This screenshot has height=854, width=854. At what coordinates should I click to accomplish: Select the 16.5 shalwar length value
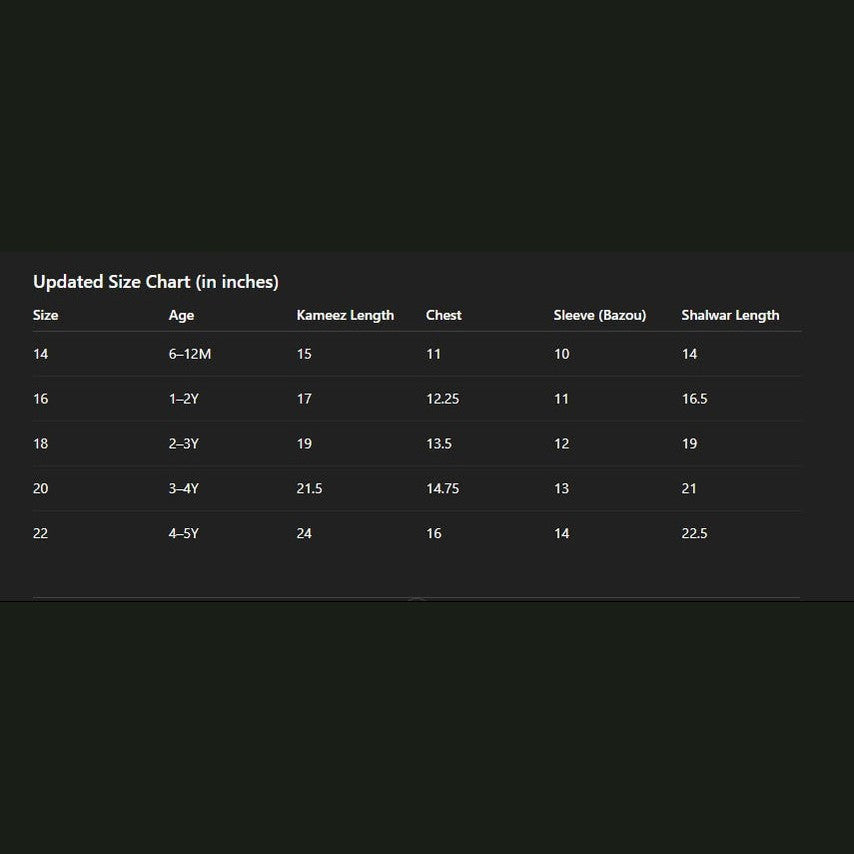(694, 399)
